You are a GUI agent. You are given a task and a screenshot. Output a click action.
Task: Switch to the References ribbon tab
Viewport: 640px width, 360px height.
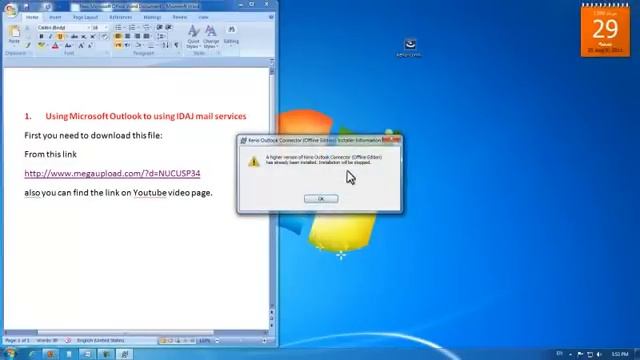click(120, 17)
